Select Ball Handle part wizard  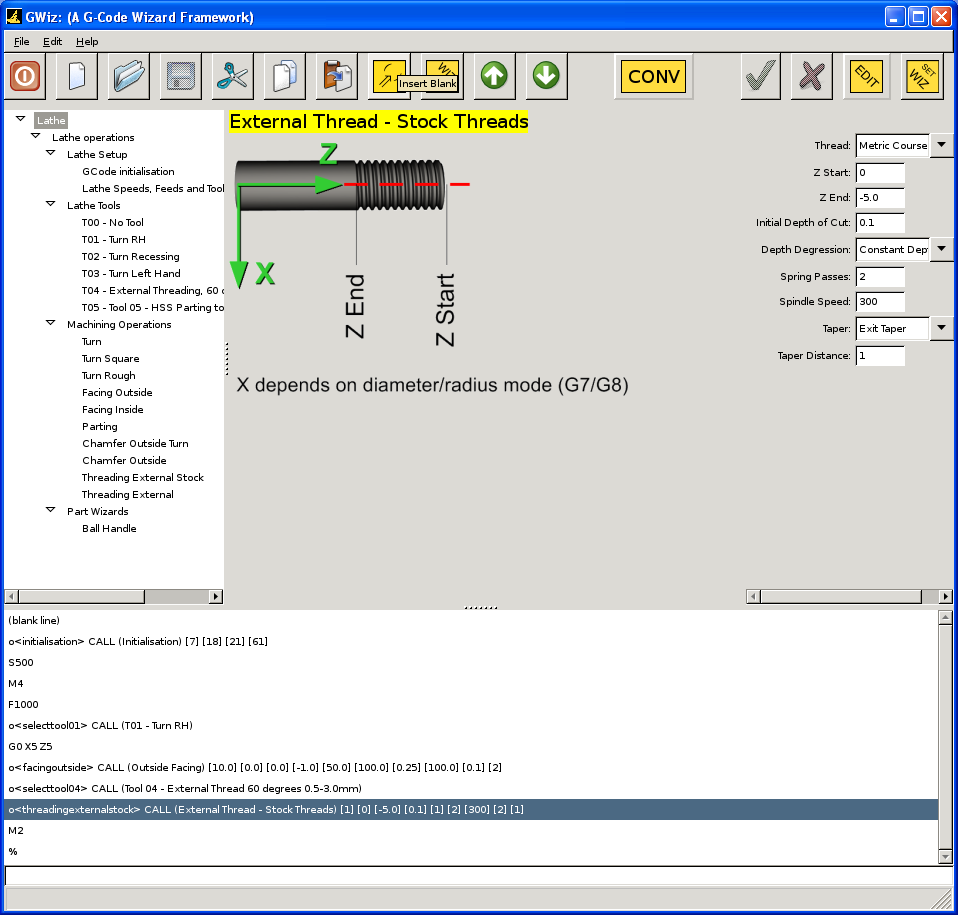(109, 528)
